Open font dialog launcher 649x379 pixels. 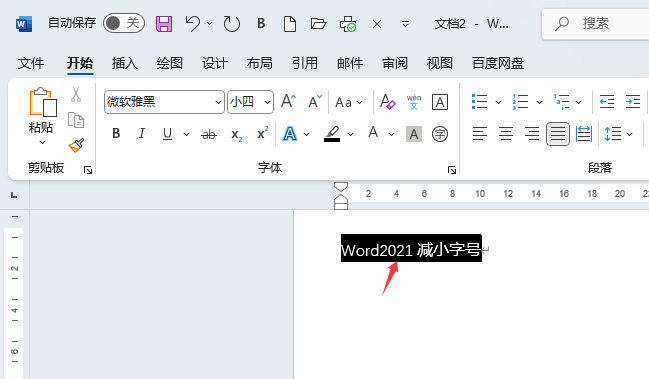point(452,170)
